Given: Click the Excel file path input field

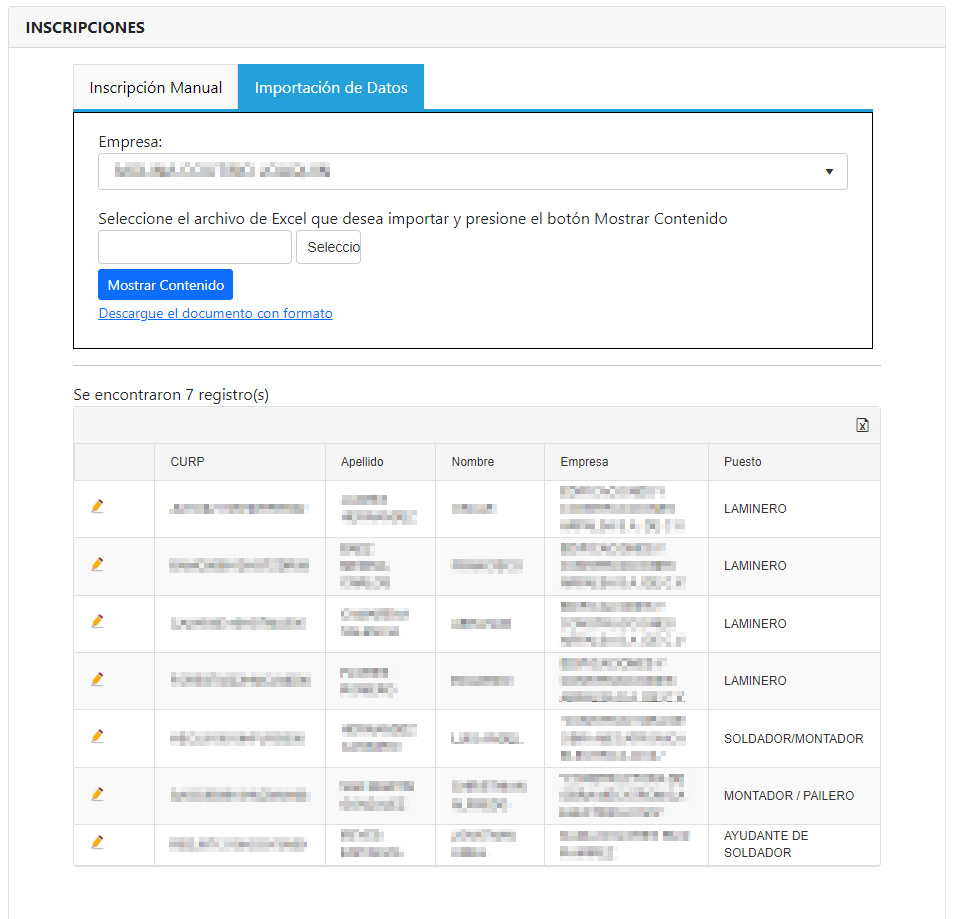Looking at the screenshot, I should (x=195, y=247).
